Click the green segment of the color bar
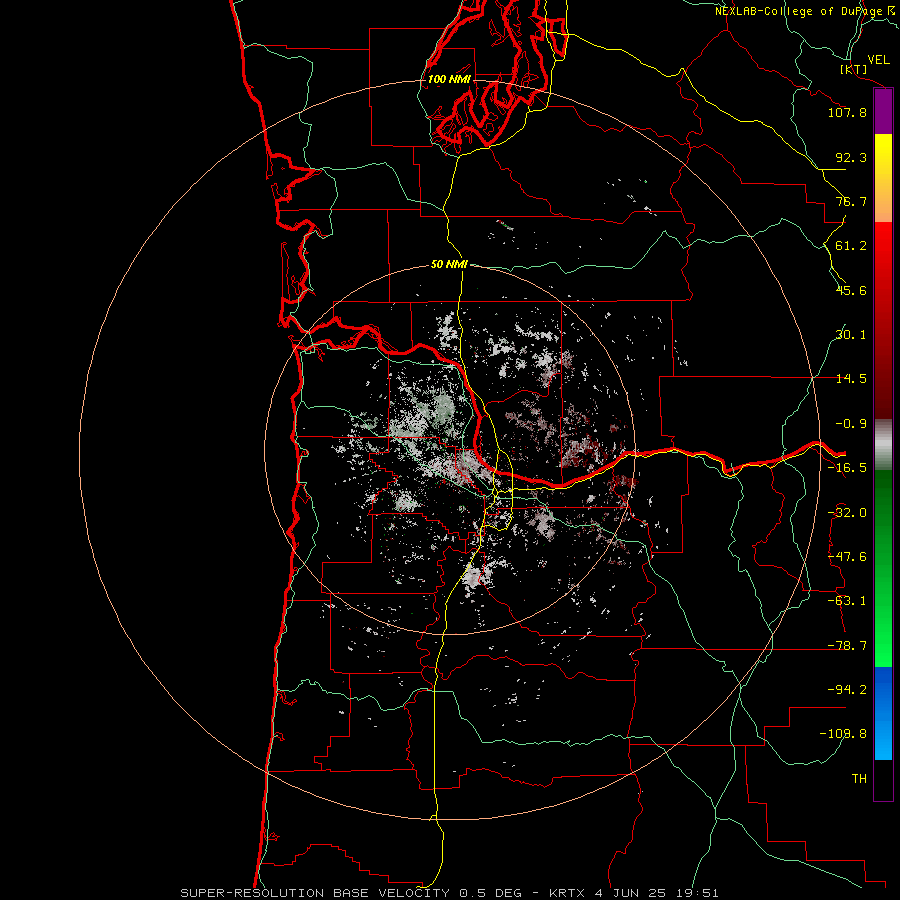 pos(883,568)
